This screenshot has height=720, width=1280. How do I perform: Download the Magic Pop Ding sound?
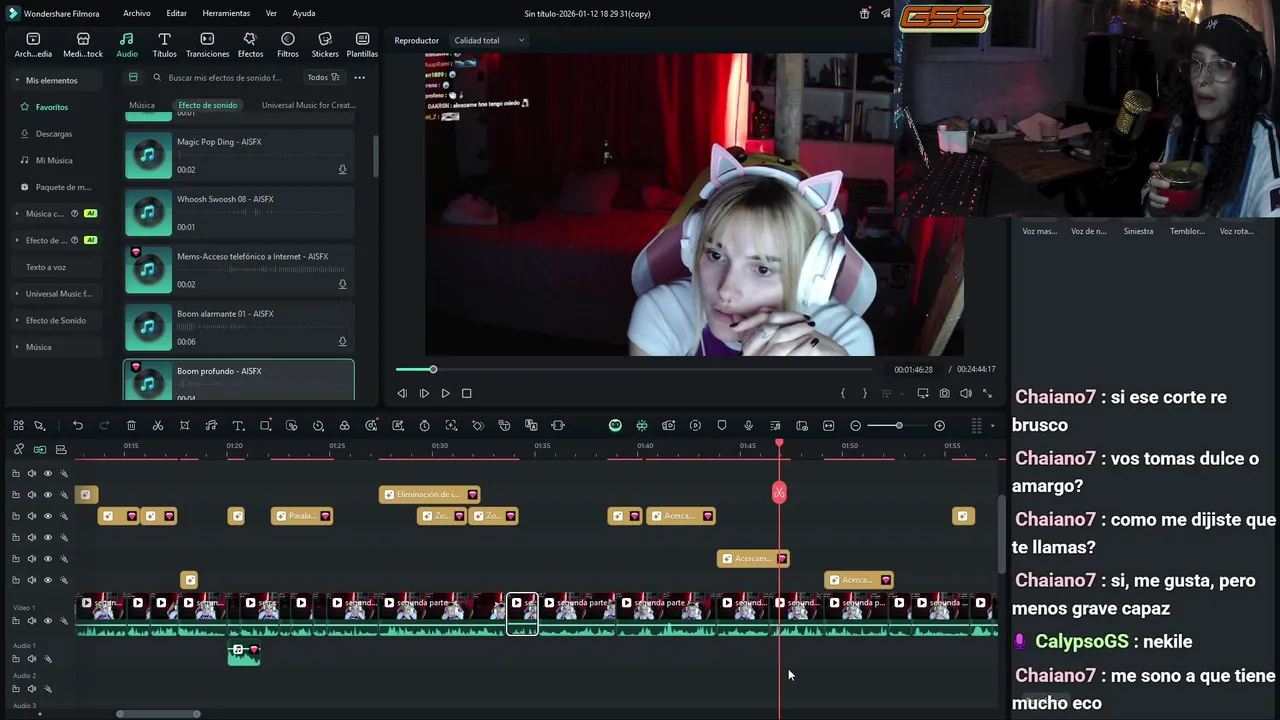(342, 170)
